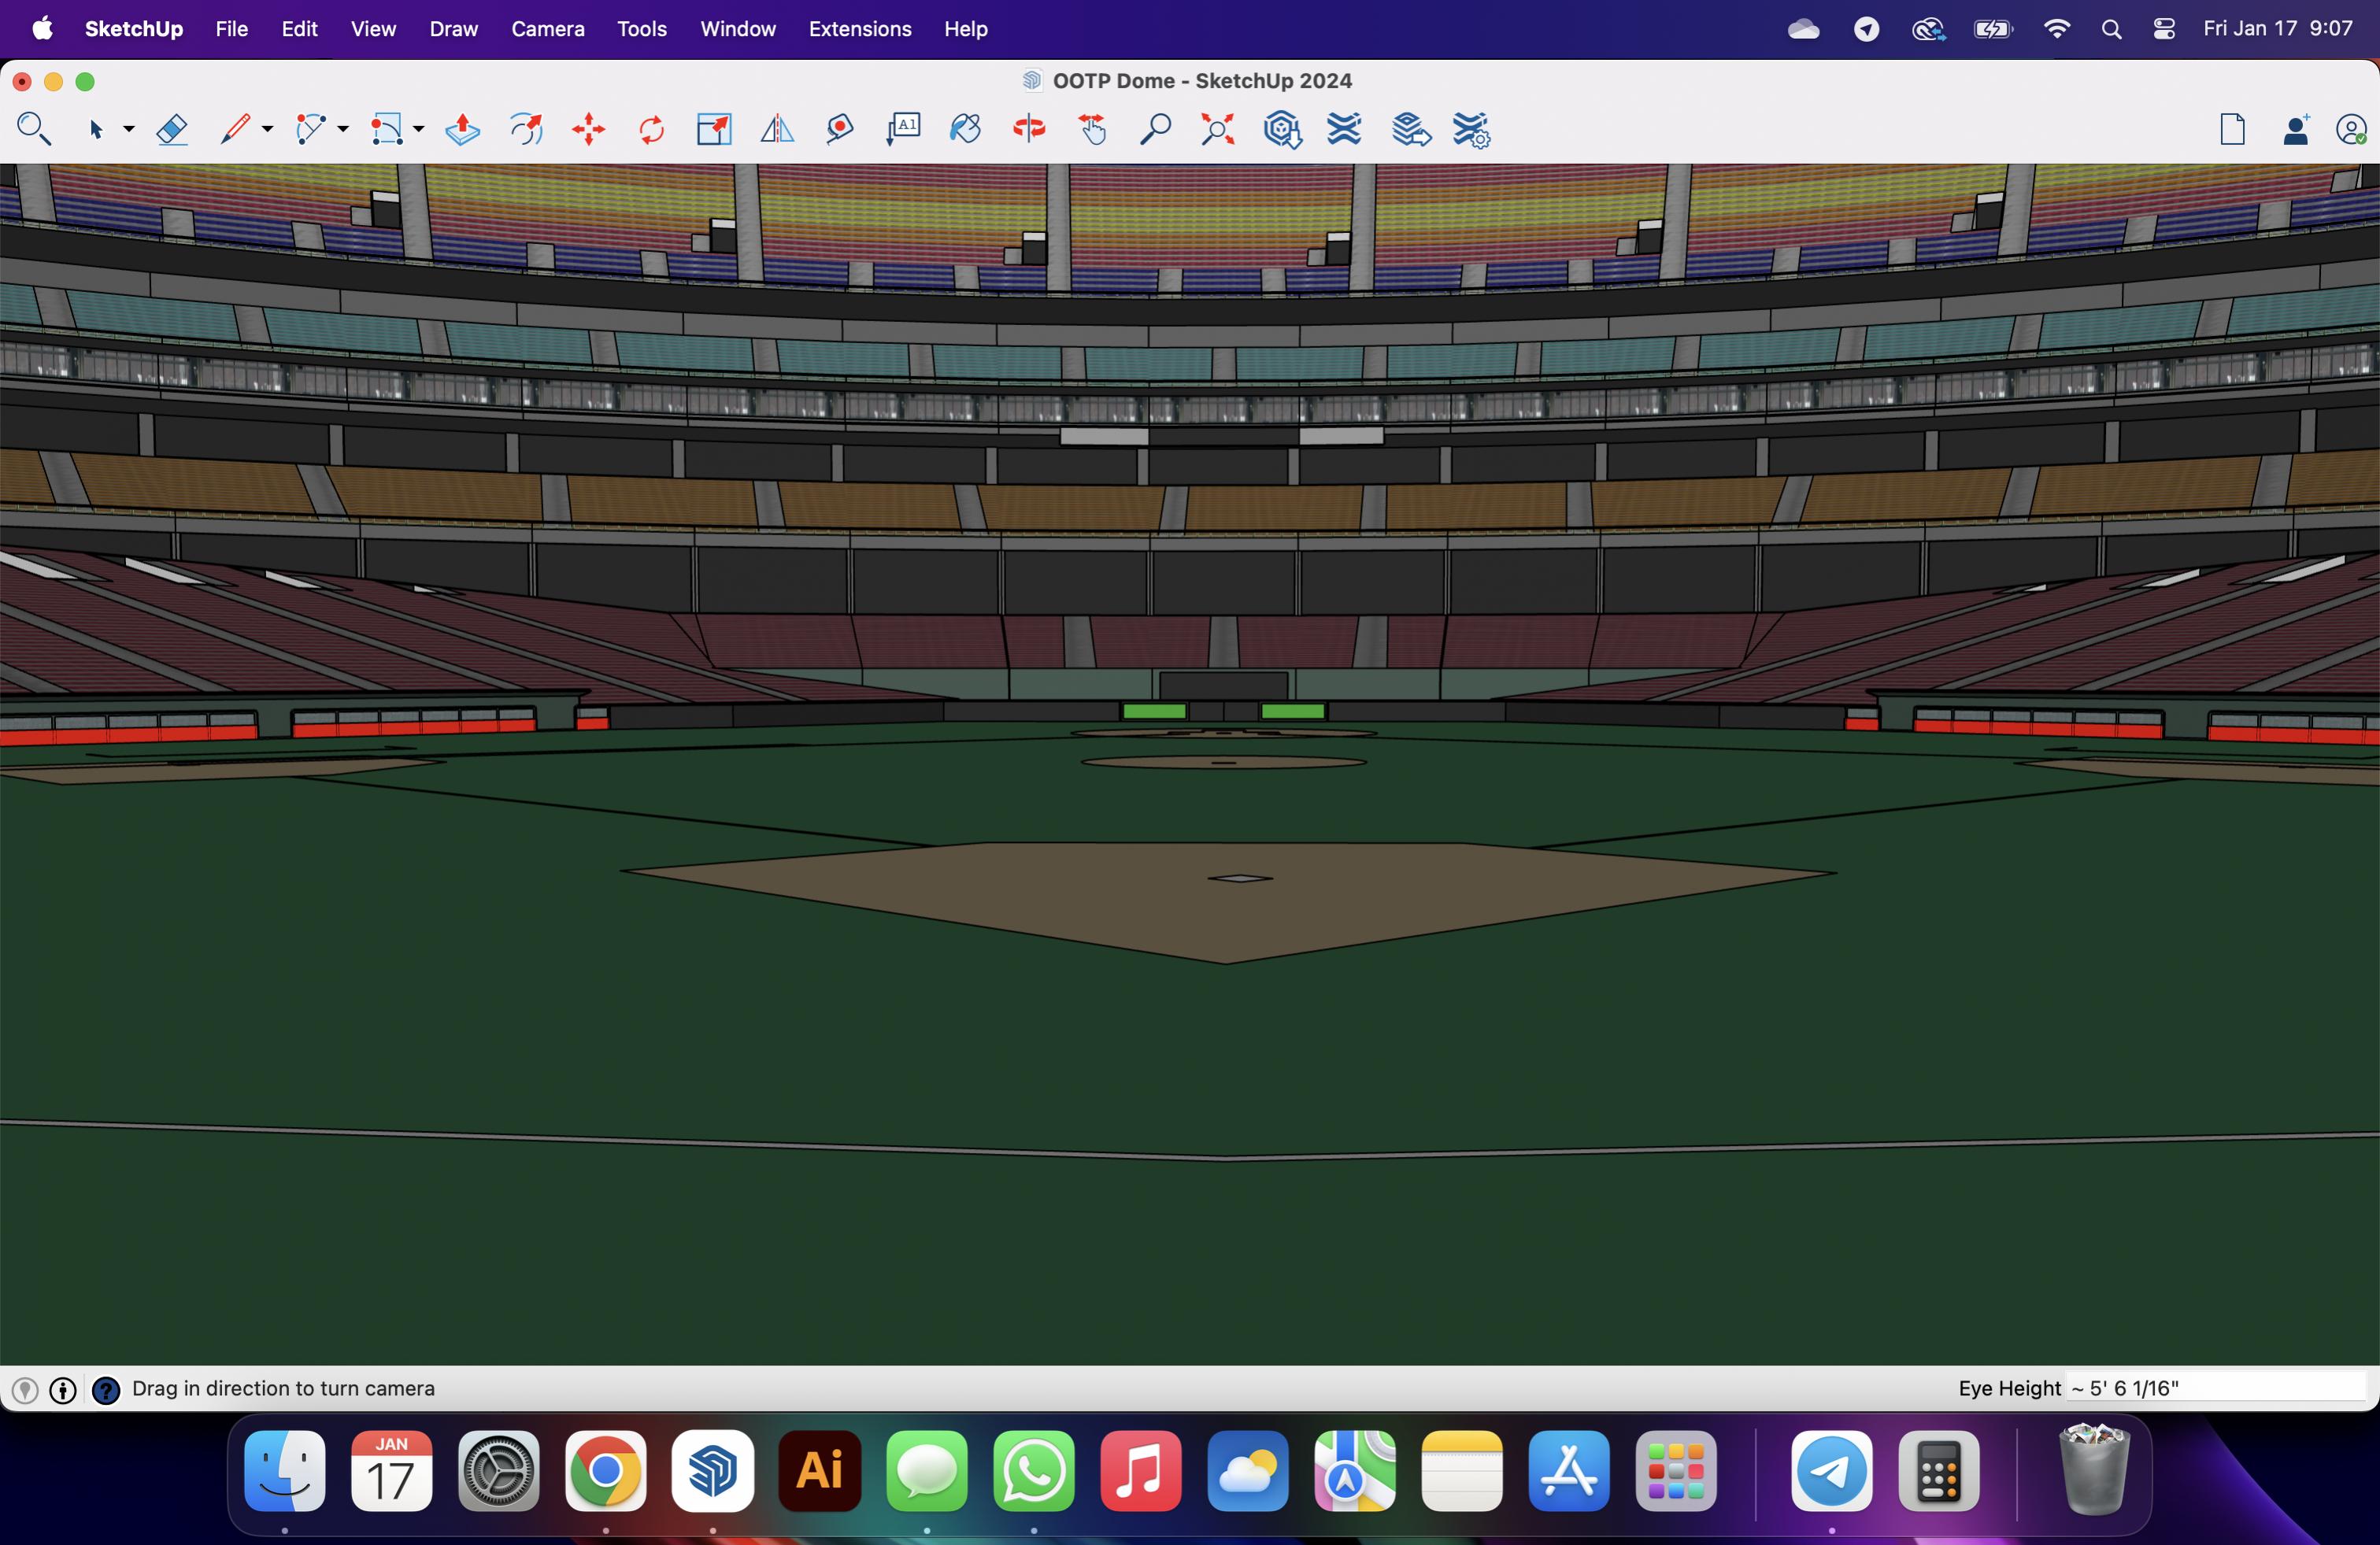
Task: Select the Push/Pull tool
Action: point(462,130)
